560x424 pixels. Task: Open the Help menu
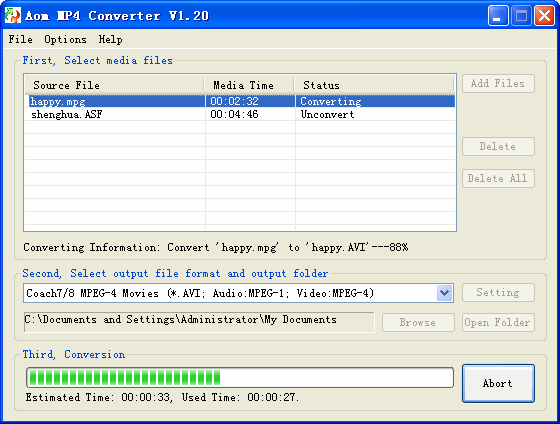coord(110,39)
